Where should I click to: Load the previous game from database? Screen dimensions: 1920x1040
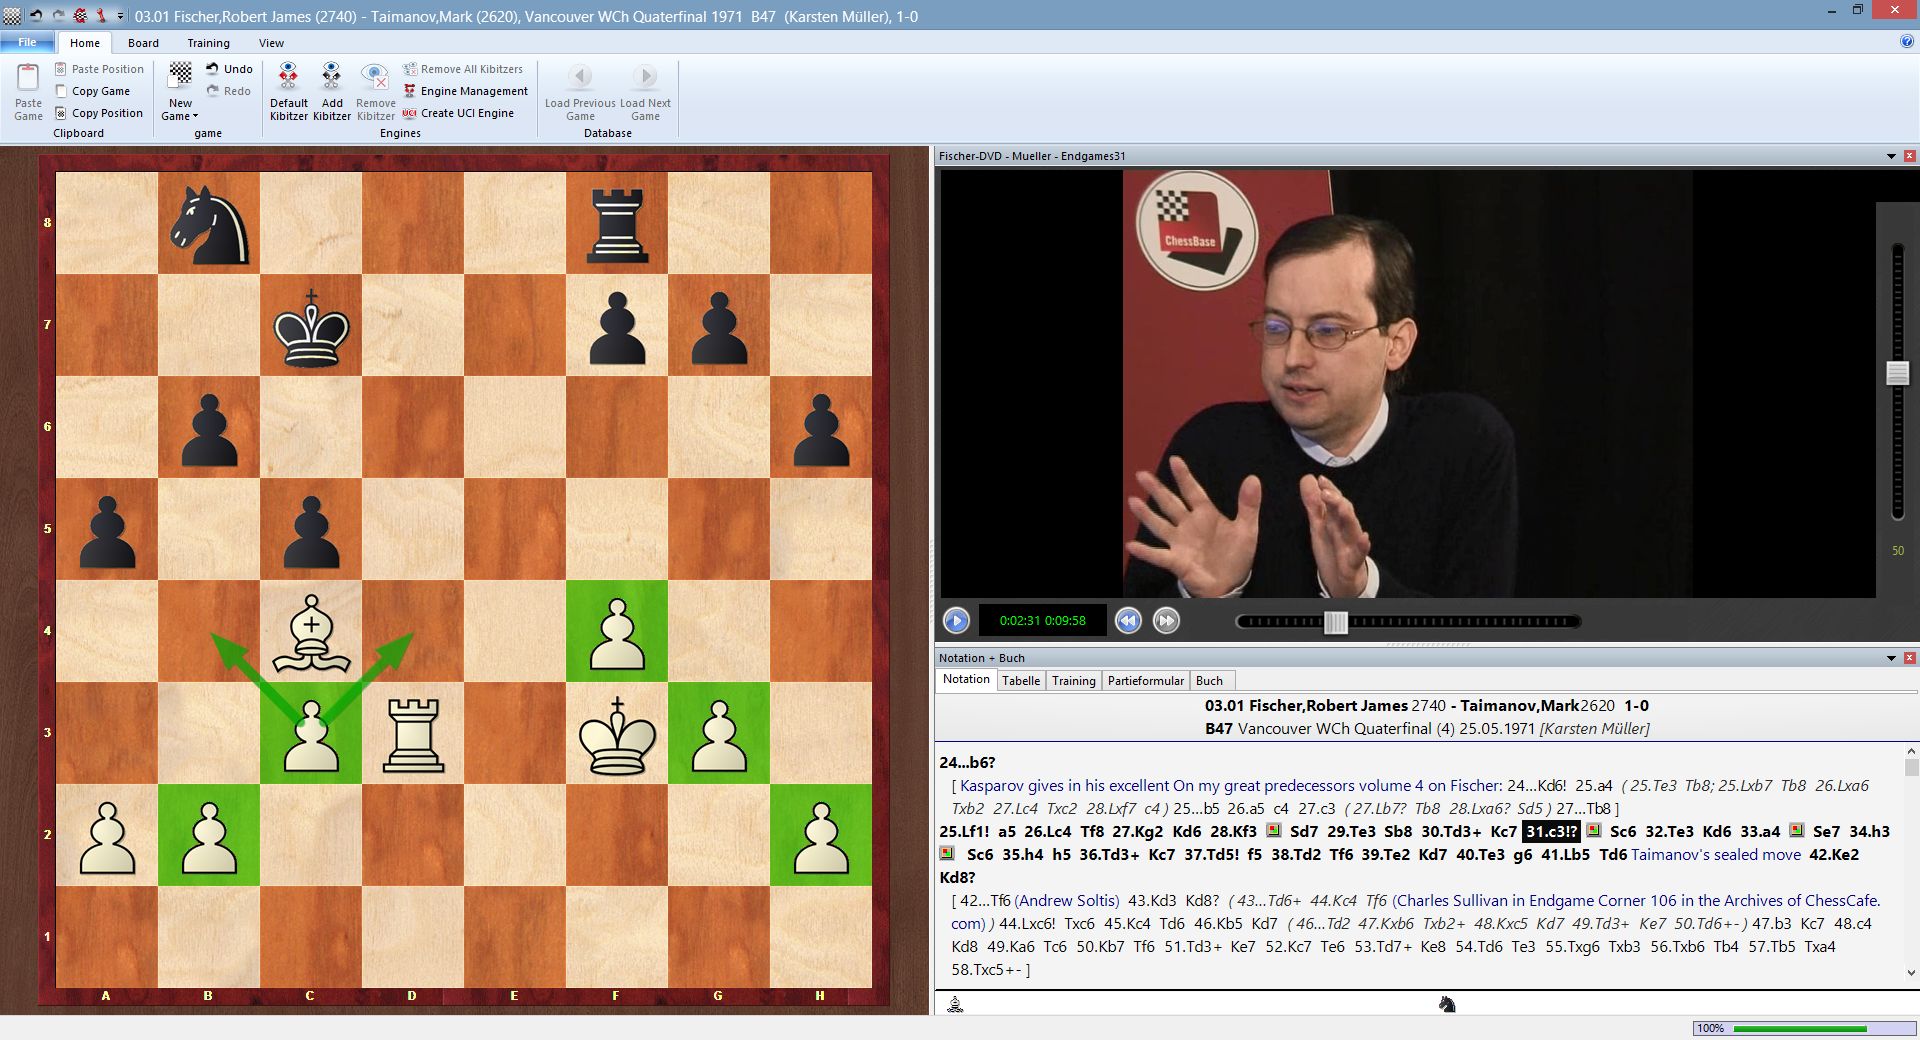(x=580, y=90)
